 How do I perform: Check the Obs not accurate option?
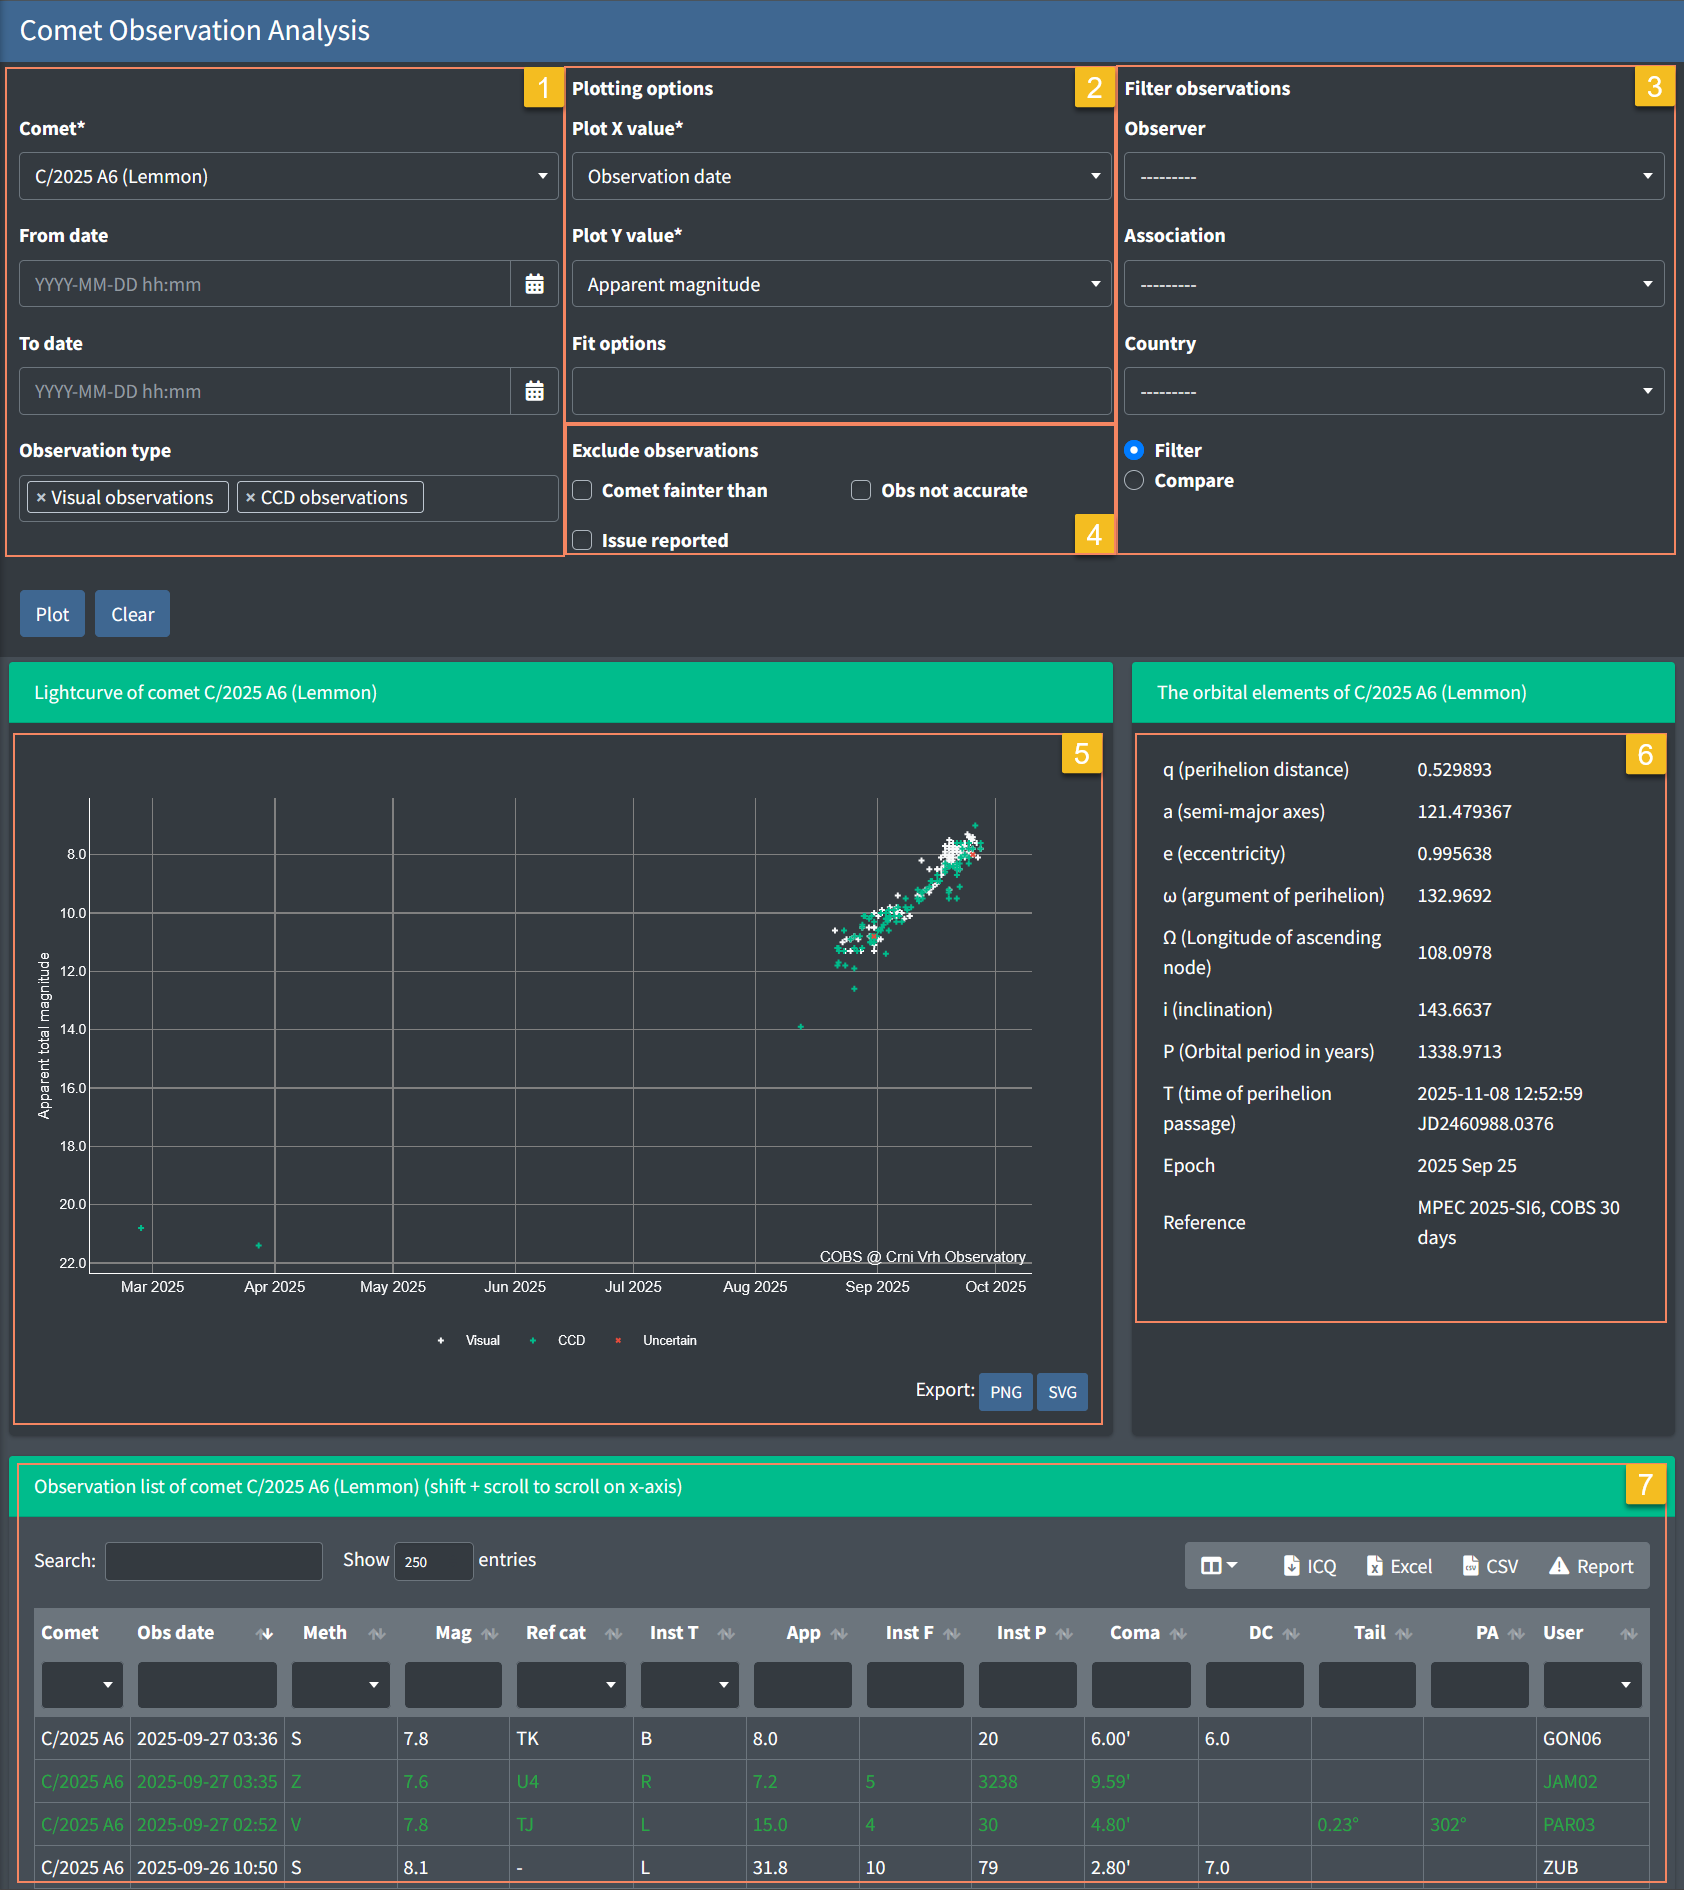(861, 490)
